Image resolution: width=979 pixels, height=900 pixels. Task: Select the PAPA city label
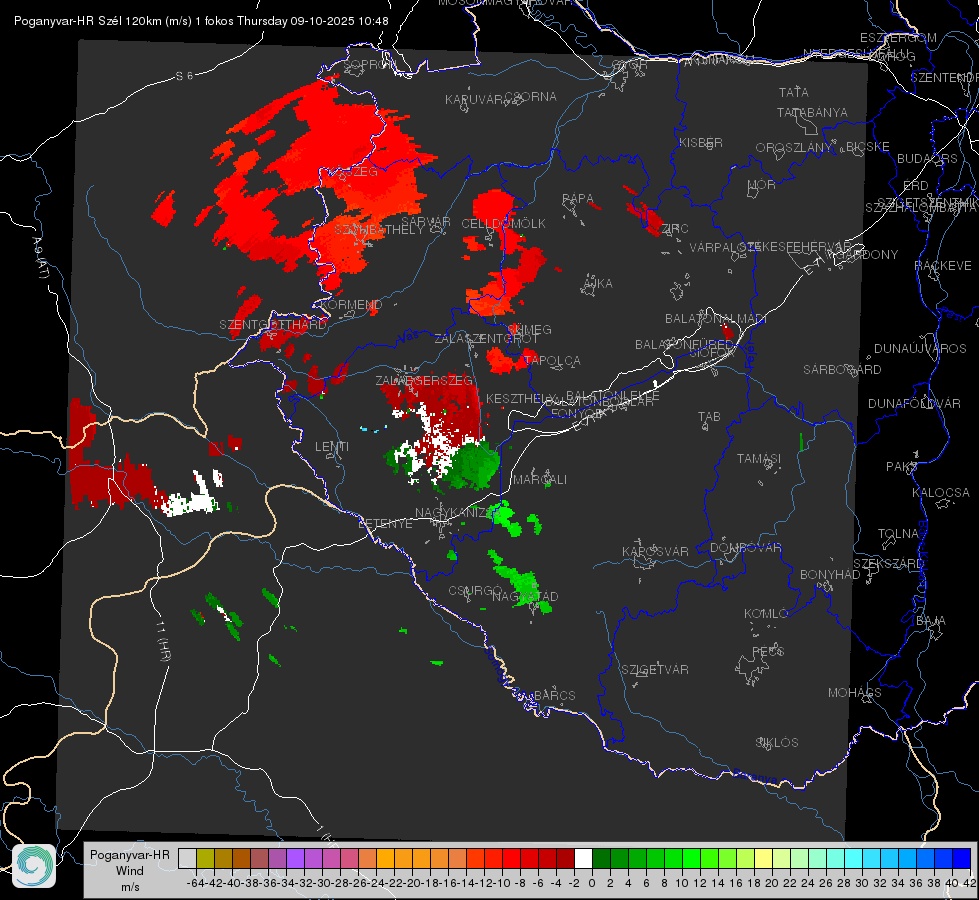pos(578,198)
